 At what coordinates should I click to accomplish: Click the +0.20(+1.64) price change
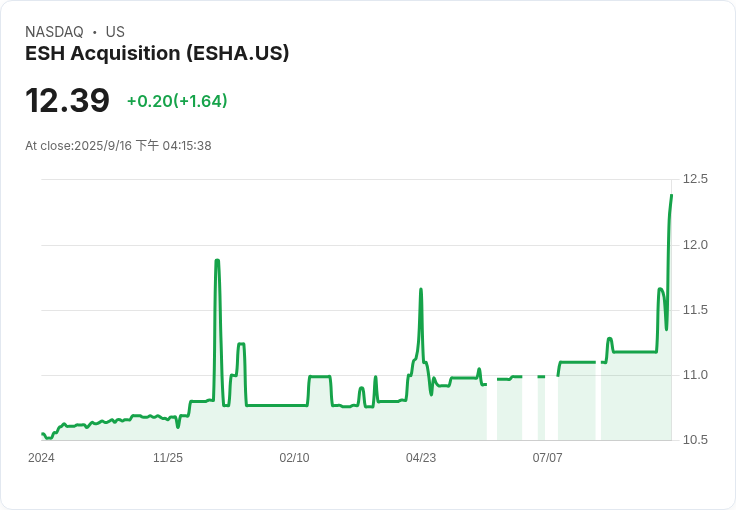coord(177,101)
